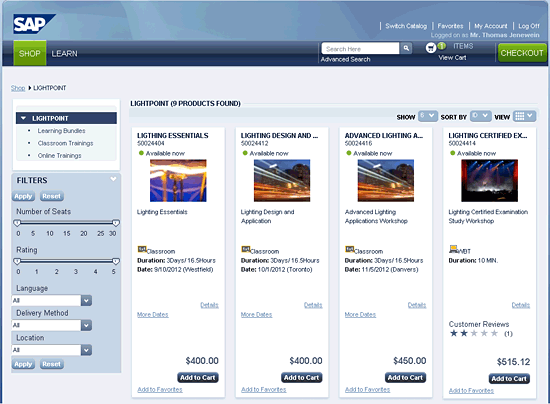Open Advanced Search
550x404 pixels.
346,59
